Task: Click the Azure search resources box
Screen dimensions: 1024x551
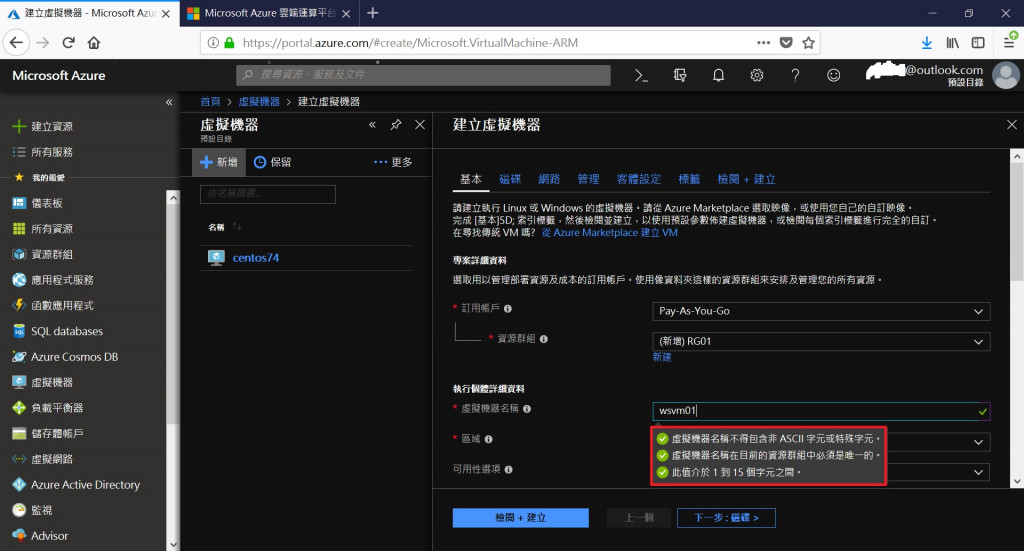Action: pos(423,75)
